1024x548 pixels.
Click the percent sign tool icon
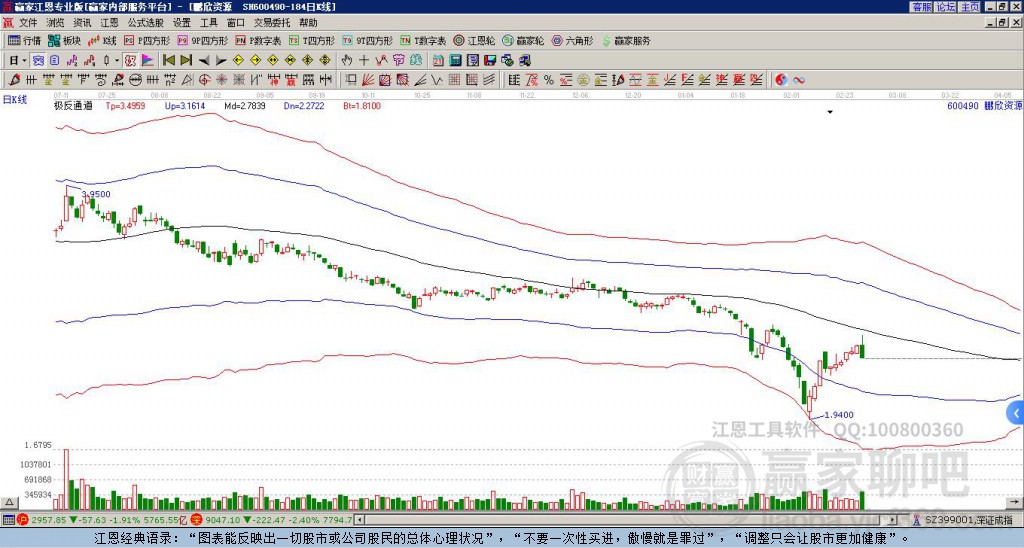click(549, 80)
